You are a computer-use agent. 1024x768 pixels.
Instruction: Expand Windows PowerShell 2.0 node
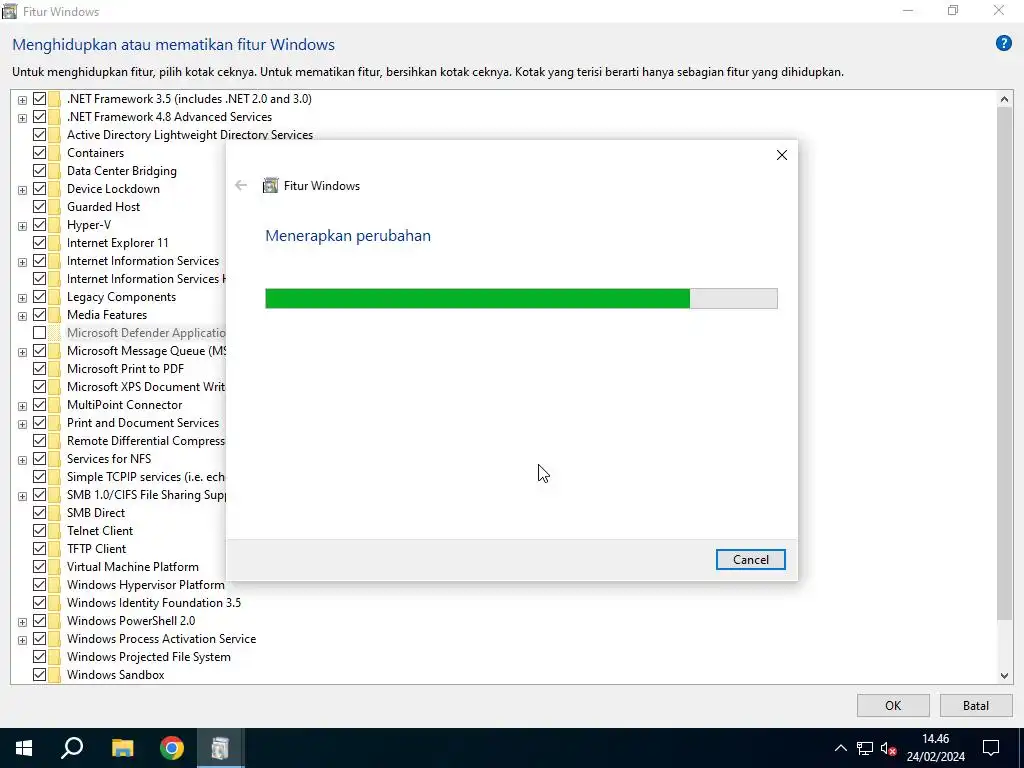[22, 622]
